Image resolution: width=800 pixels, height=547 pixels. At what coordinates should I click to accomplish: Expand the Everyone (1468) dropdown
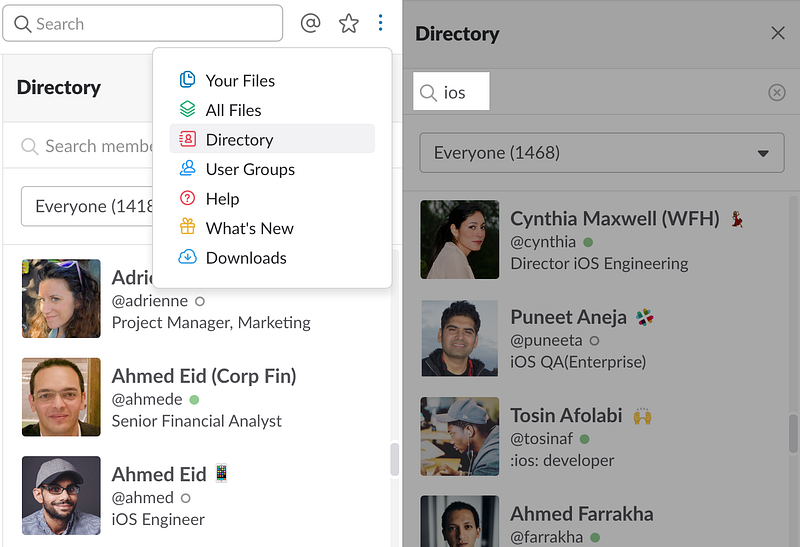602,153
